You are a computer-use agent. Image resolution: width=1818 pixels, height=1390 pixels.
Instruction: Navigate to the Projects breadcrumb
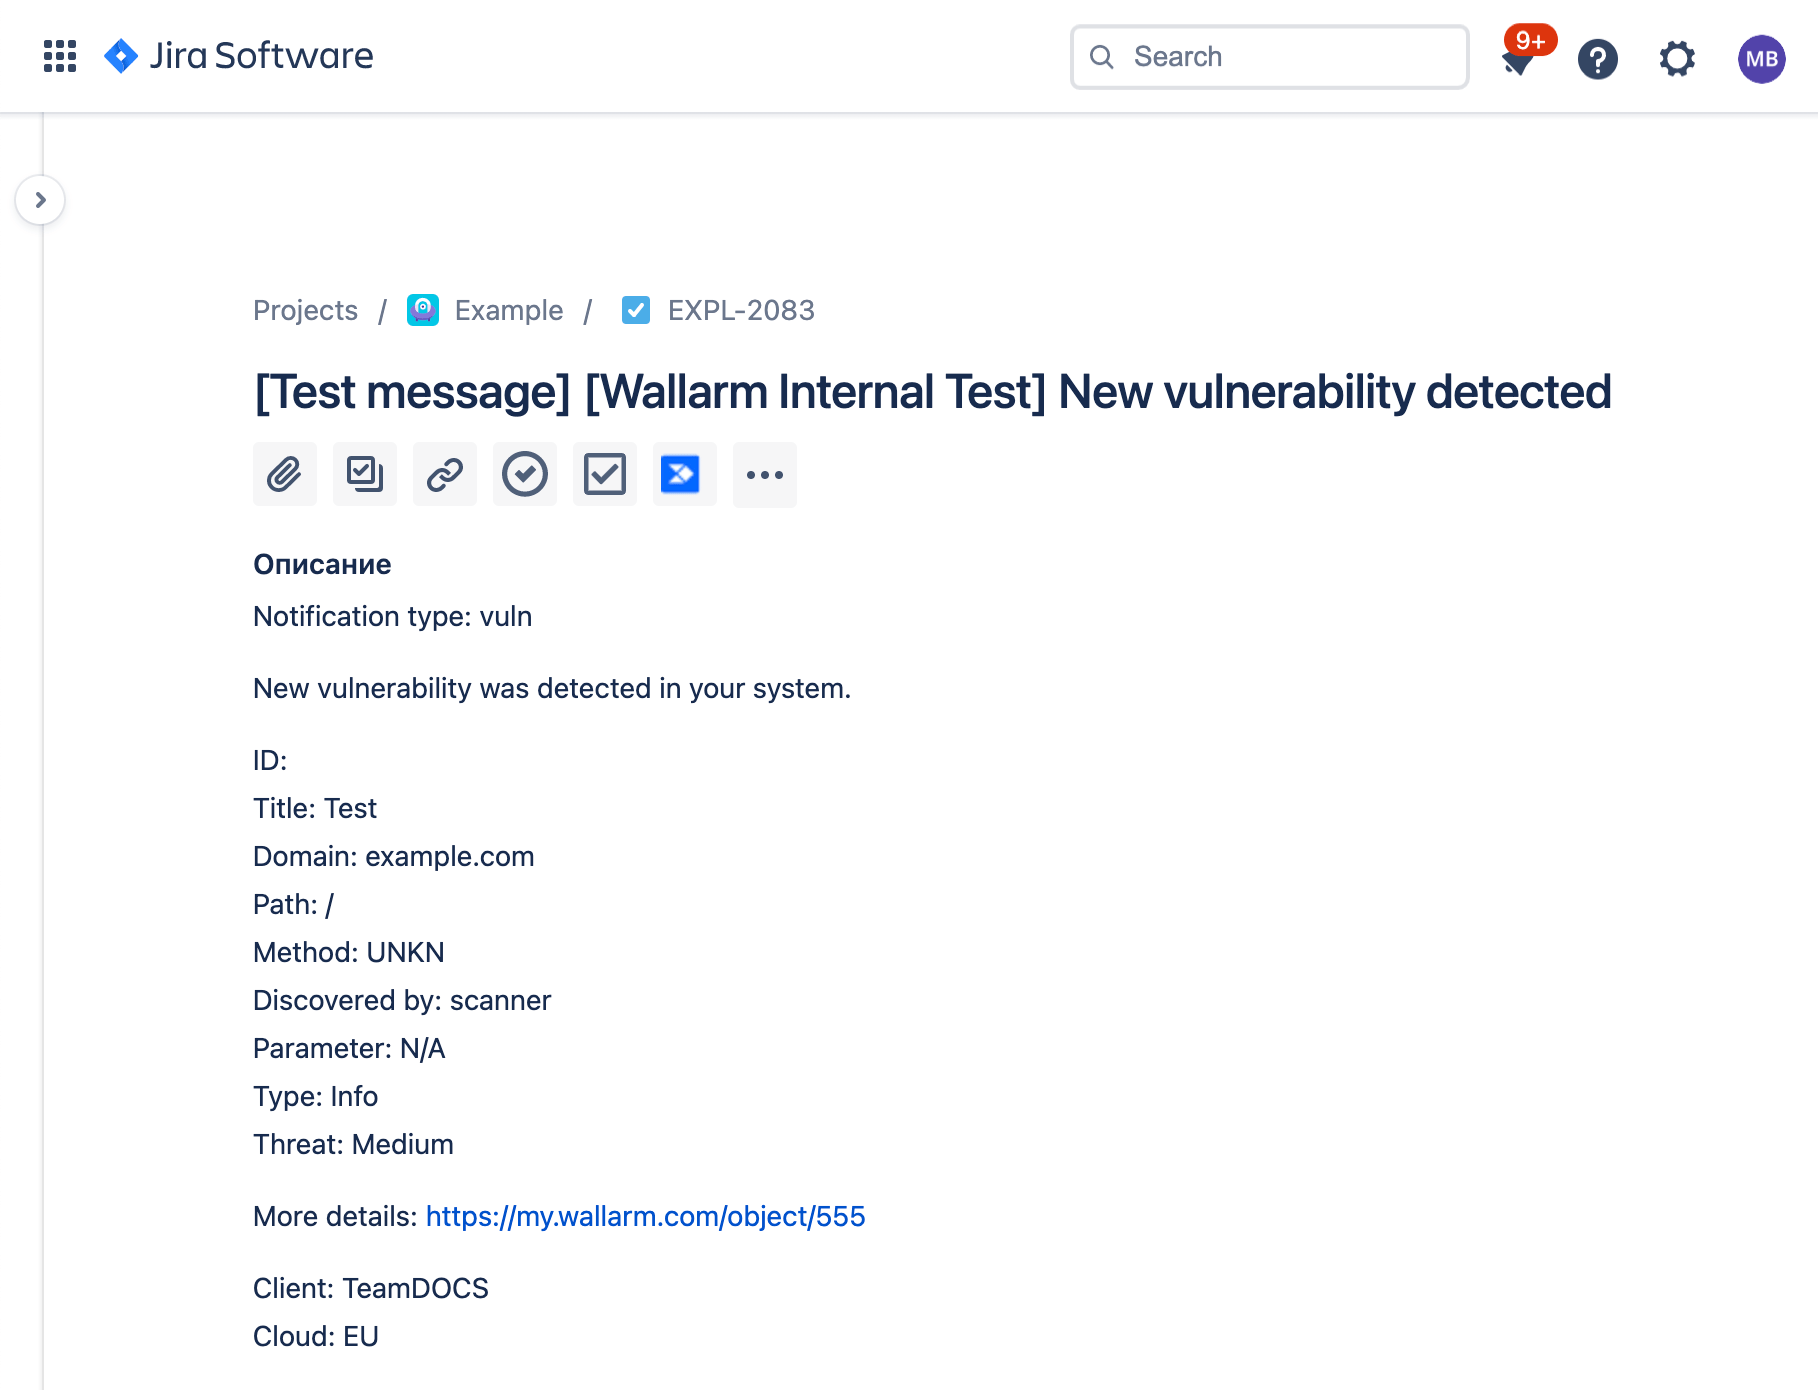coord(304,310)
